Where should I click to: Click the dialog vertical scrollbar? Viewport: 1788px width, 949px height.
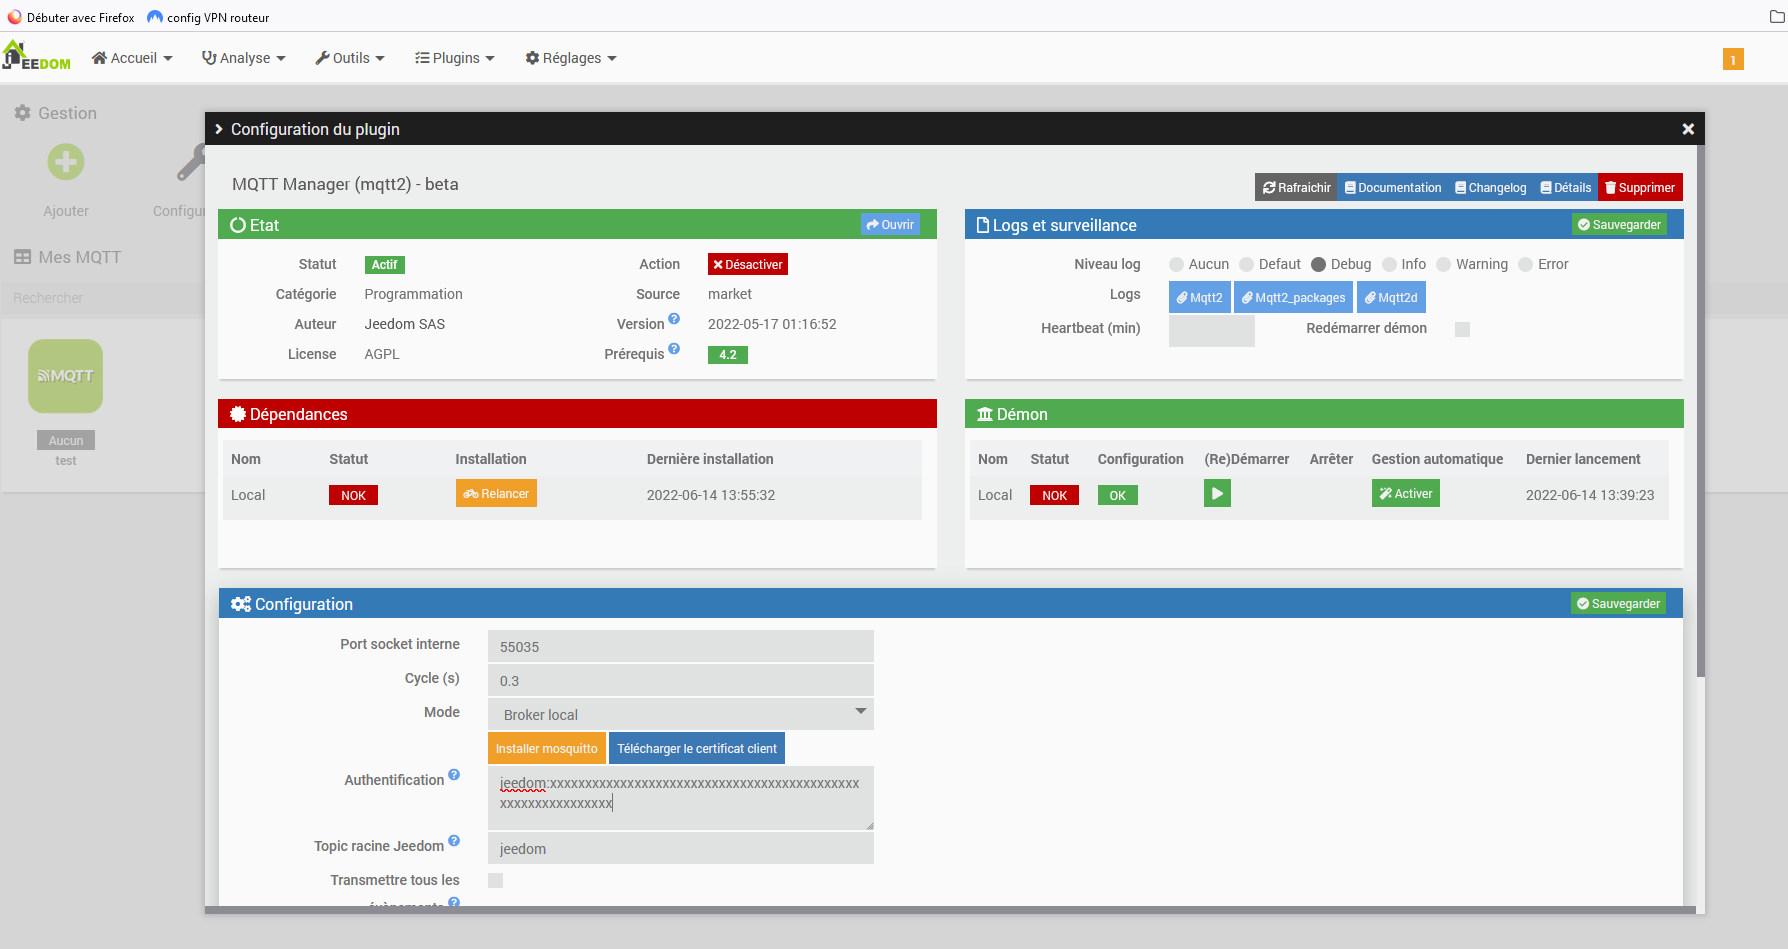1701,410
